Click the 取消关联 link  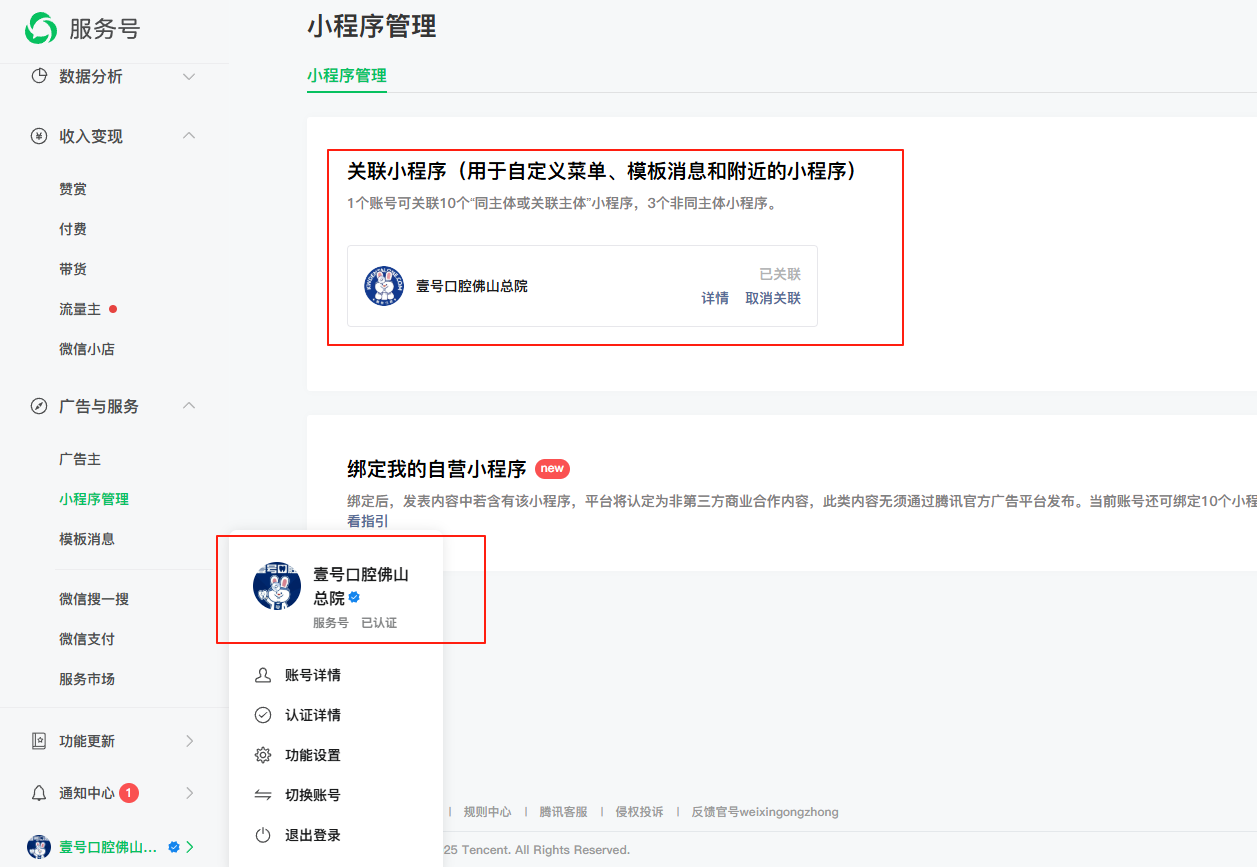[773, 298]
